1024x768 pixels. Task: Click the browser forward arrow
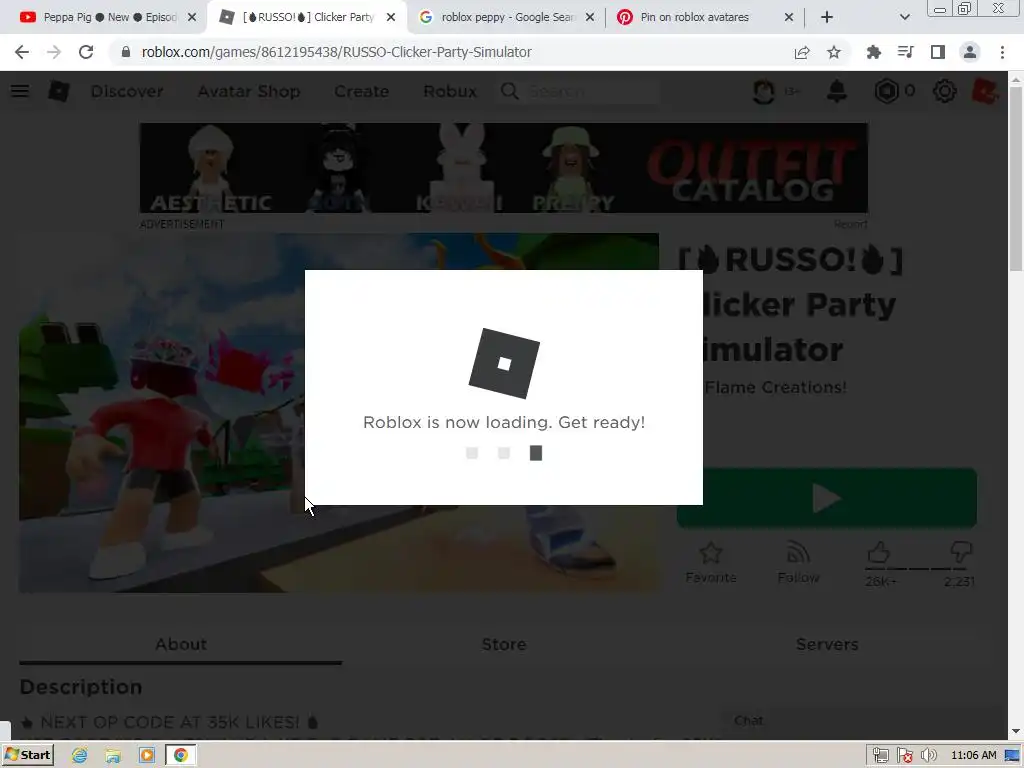(54, 52)
